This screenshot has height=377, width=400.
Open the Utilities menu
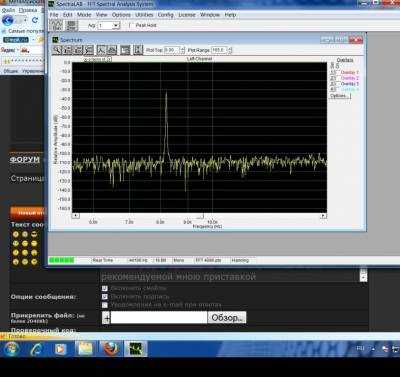144,15
